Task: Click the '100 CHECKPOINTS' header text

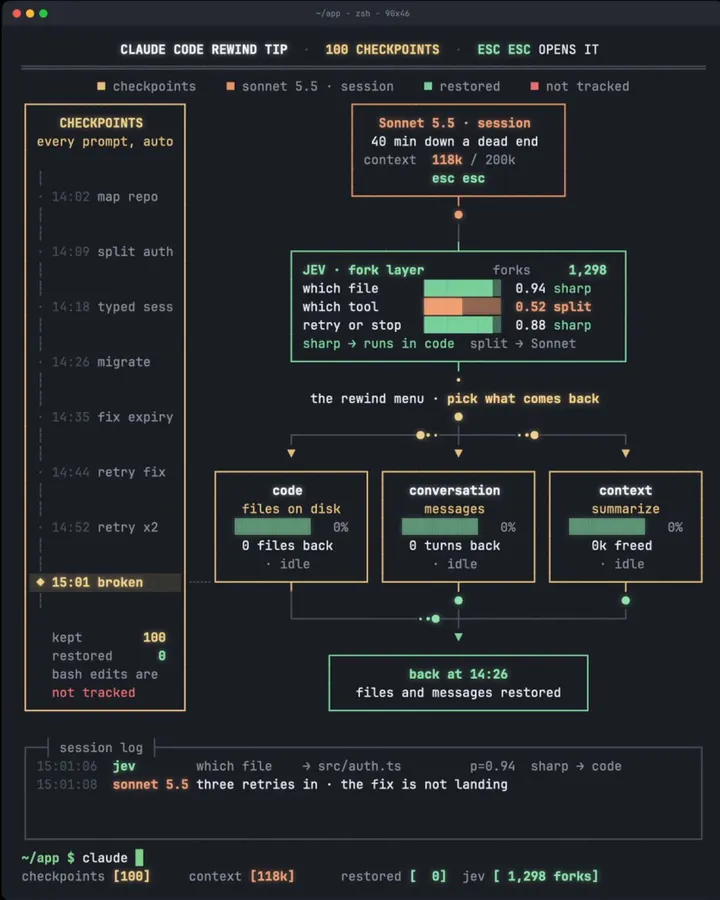Action: tap(382, 50)
